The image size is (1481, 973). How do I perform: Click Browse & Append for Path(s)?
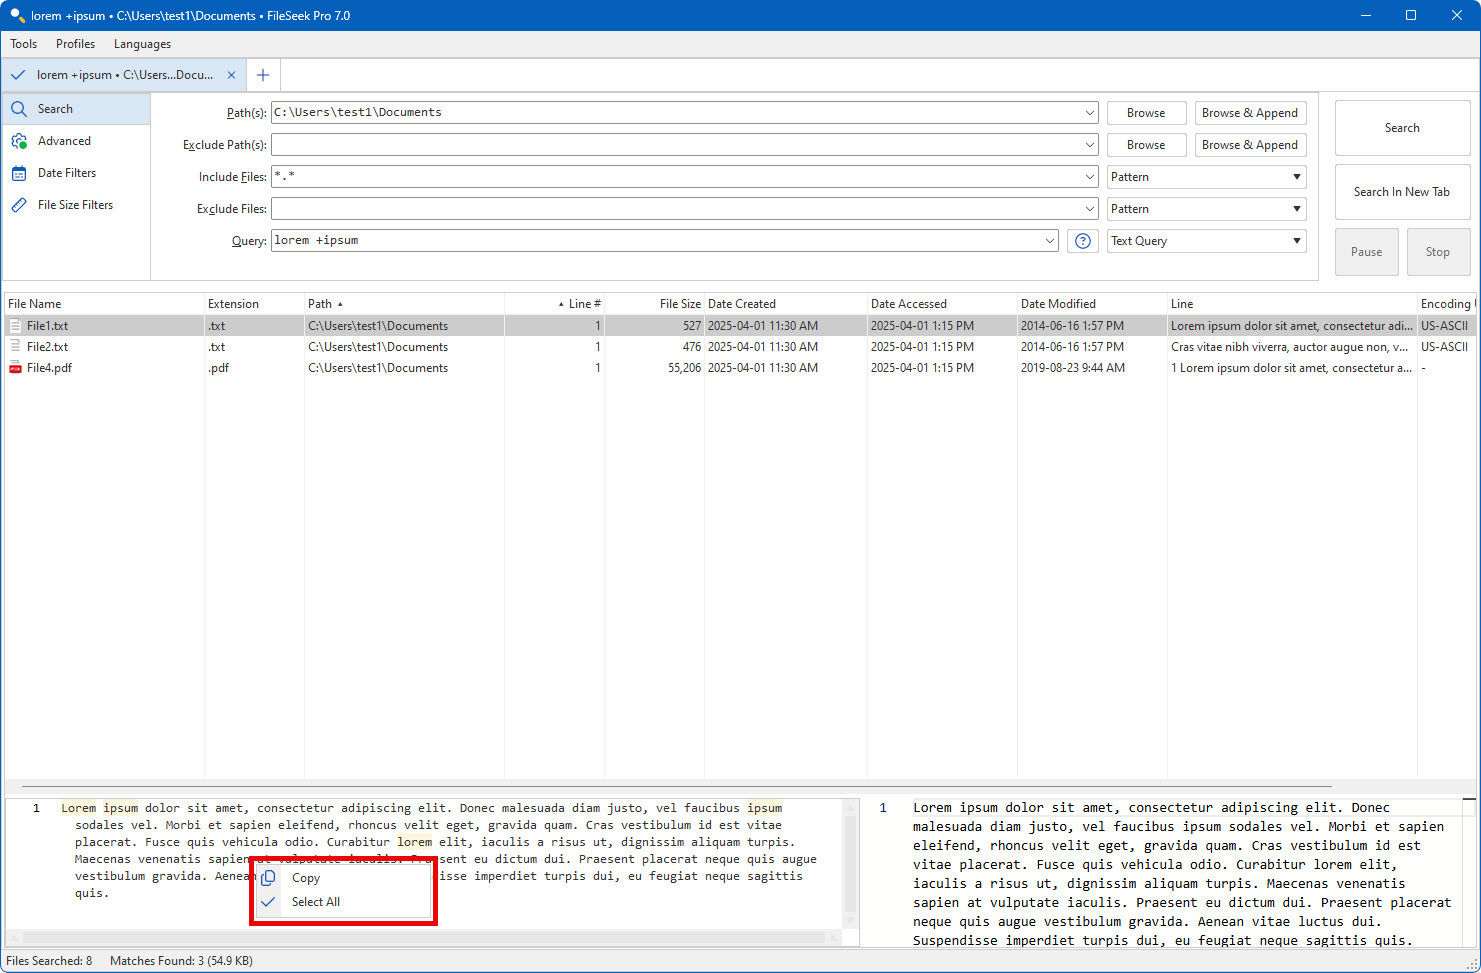(x=1250, y=113)
